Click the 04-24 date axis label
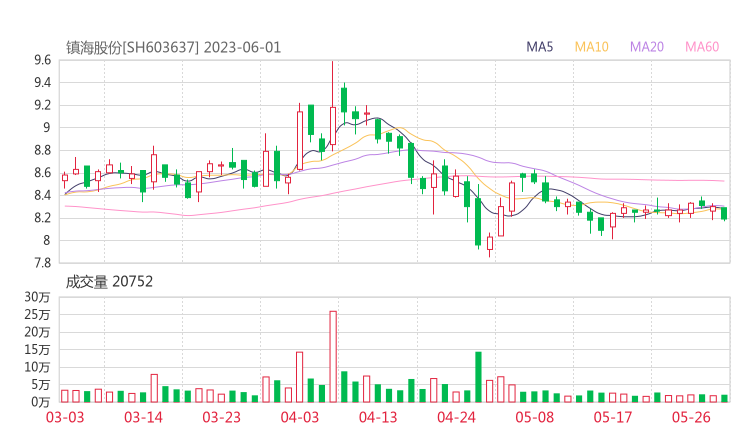Viewport: 740px width, 440px height. pos(456,417)
